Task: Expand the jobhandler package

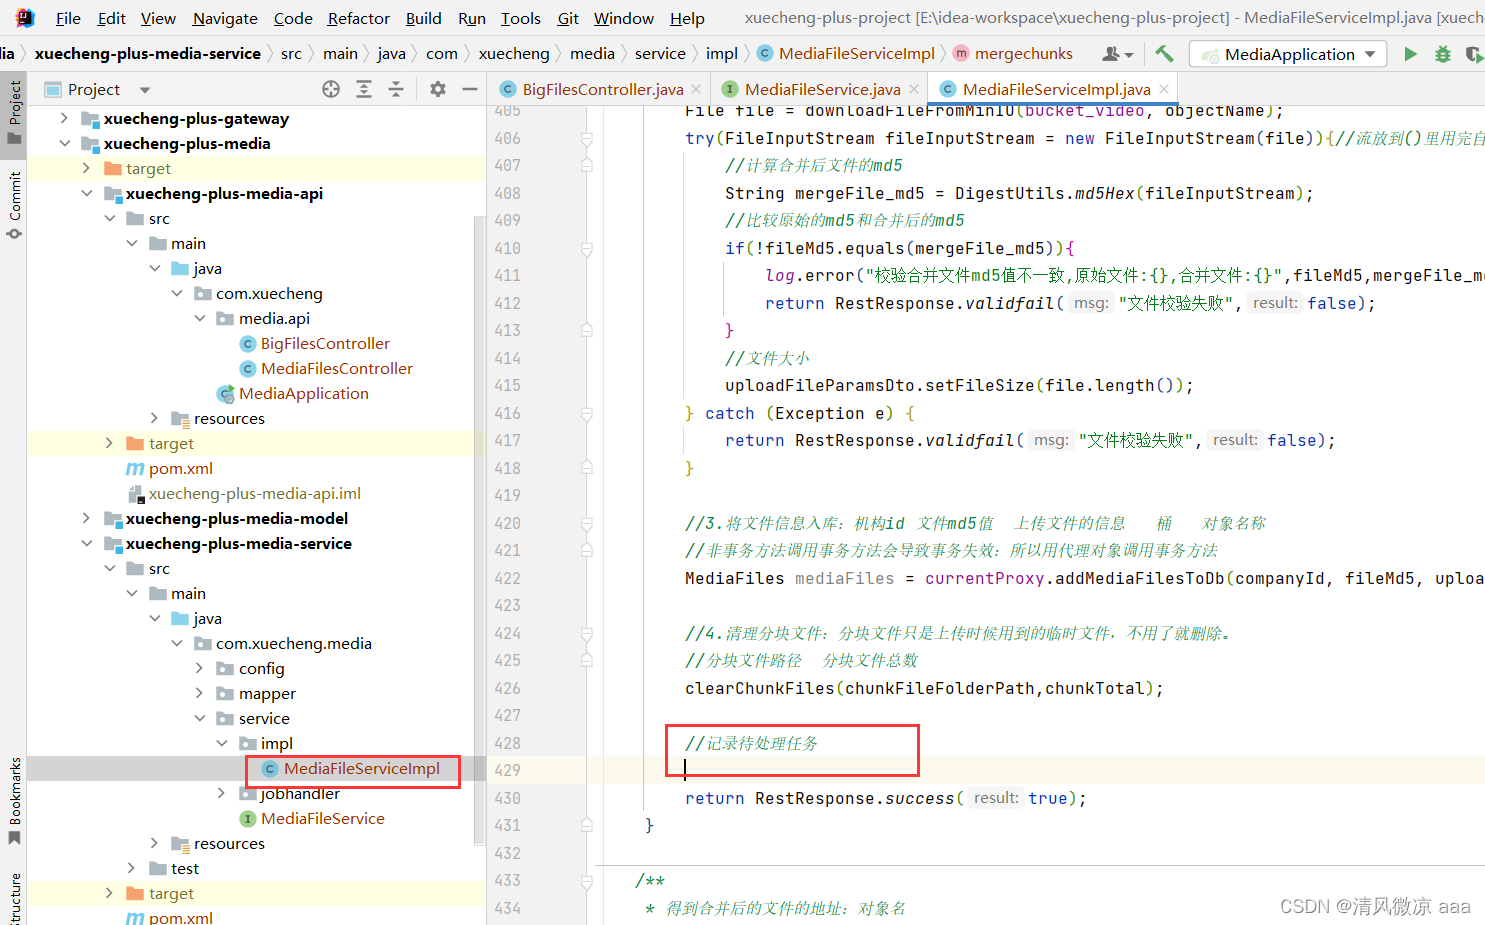Action: tap(222, 793)
